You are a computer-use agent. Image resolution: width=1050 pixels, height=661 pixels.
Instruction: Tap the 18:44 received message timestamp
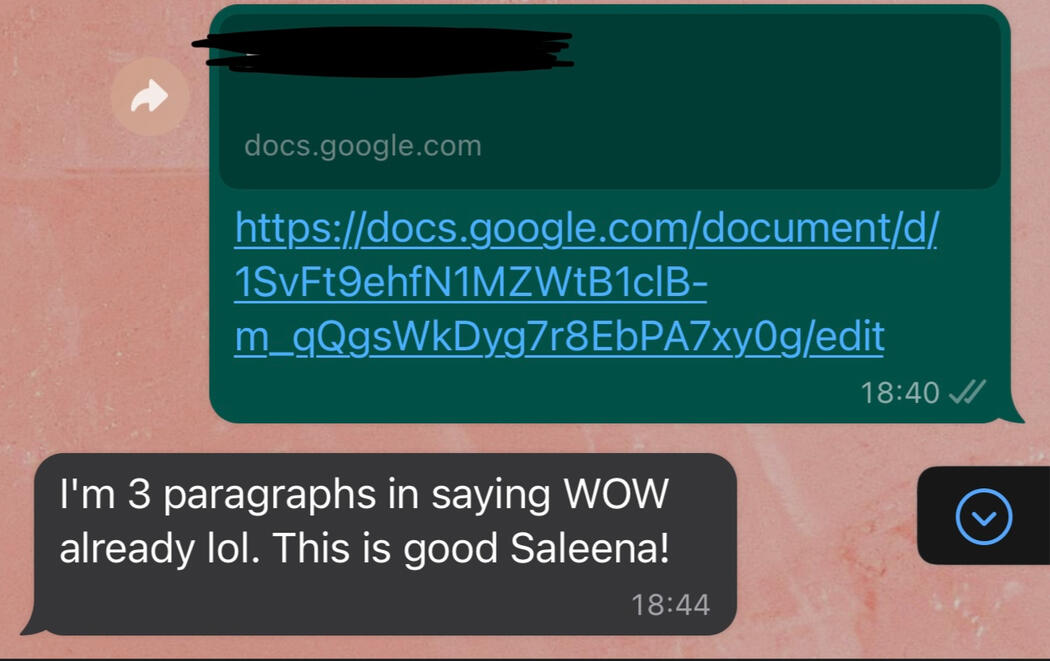pos(670,605)
